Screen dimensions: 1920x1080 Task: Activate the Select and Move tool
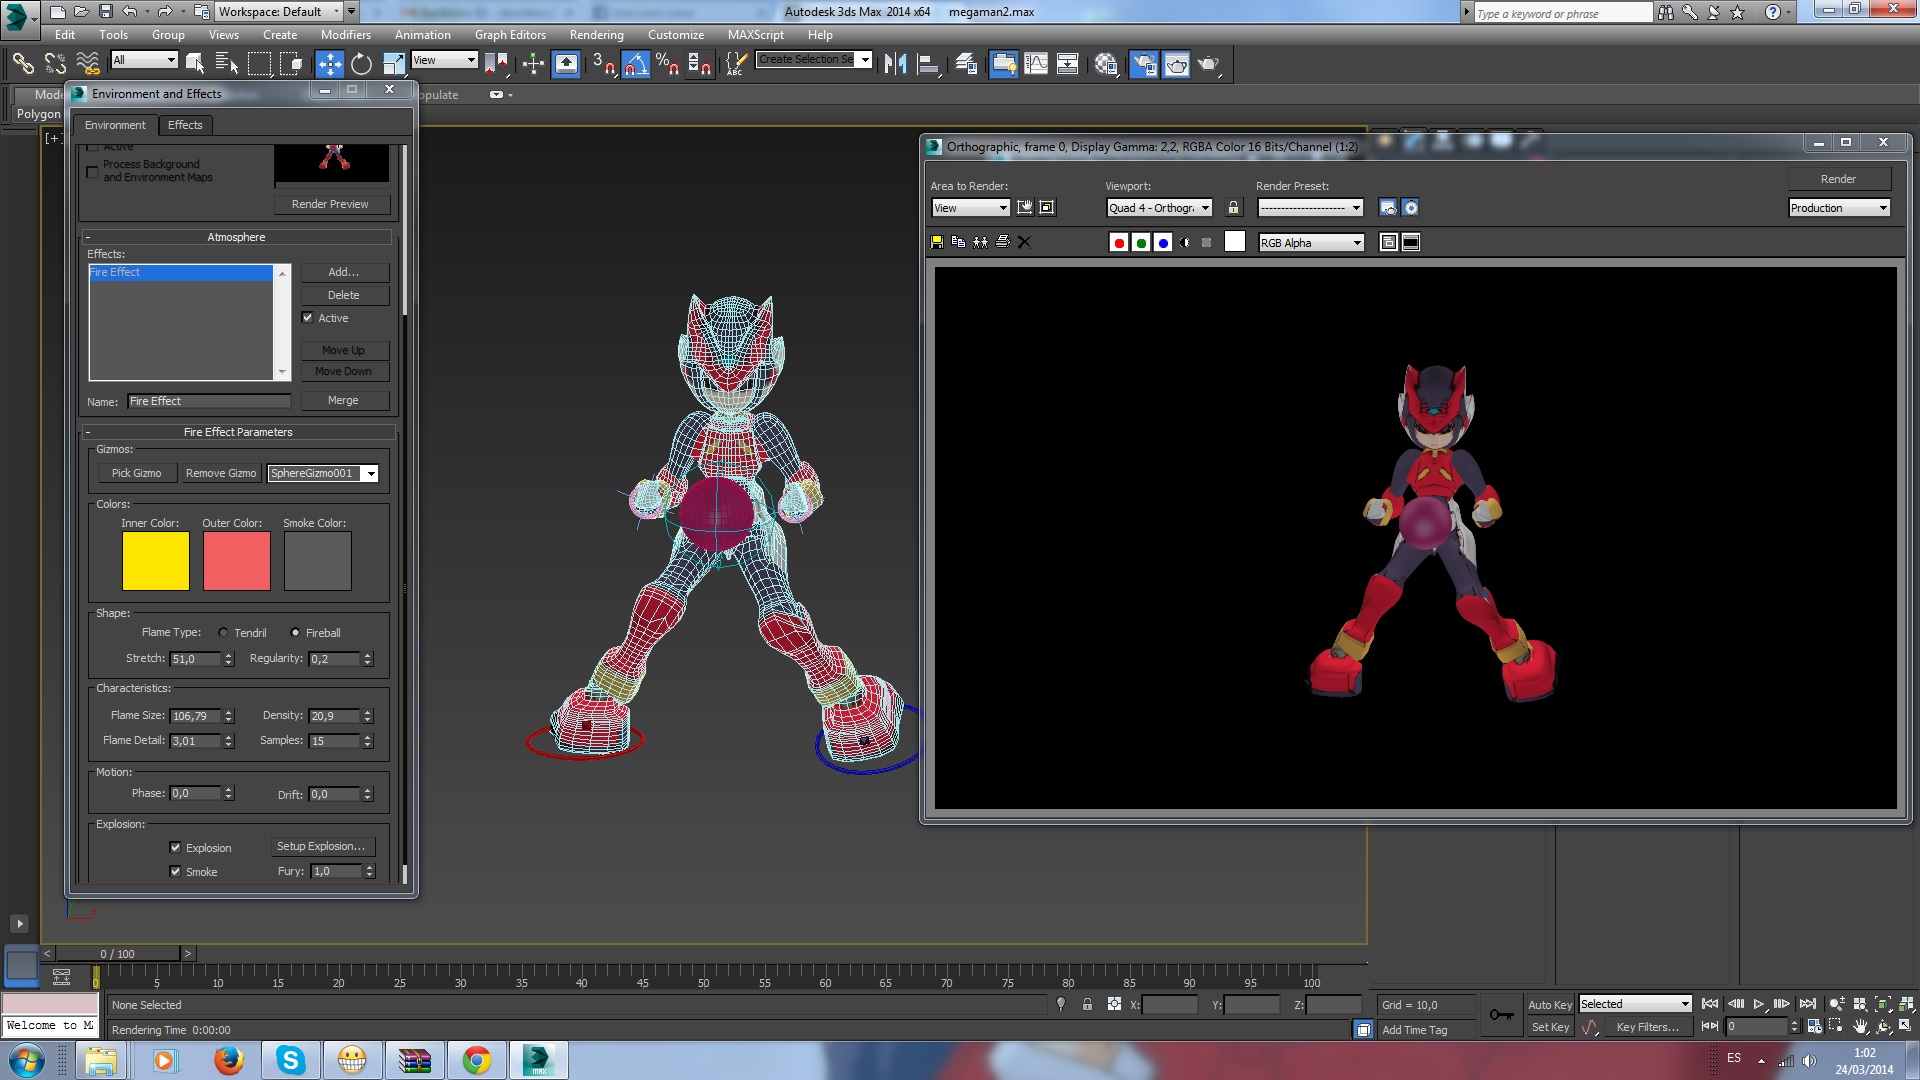click(x=329, y=64)
